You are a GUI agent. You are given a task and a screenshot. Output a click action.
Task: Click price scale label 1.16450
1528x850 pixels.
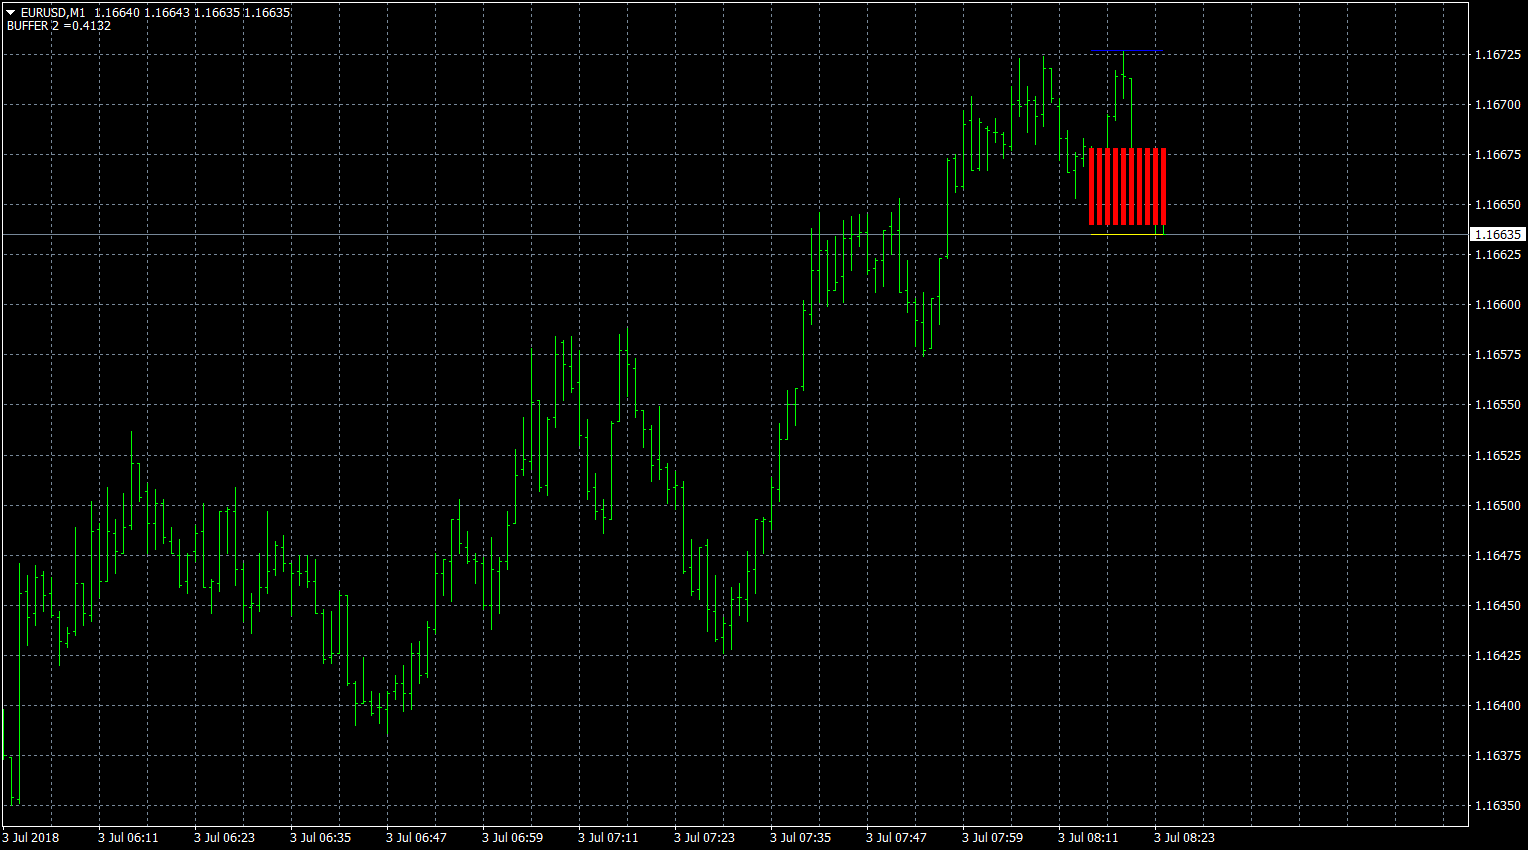click(1498, 606)
